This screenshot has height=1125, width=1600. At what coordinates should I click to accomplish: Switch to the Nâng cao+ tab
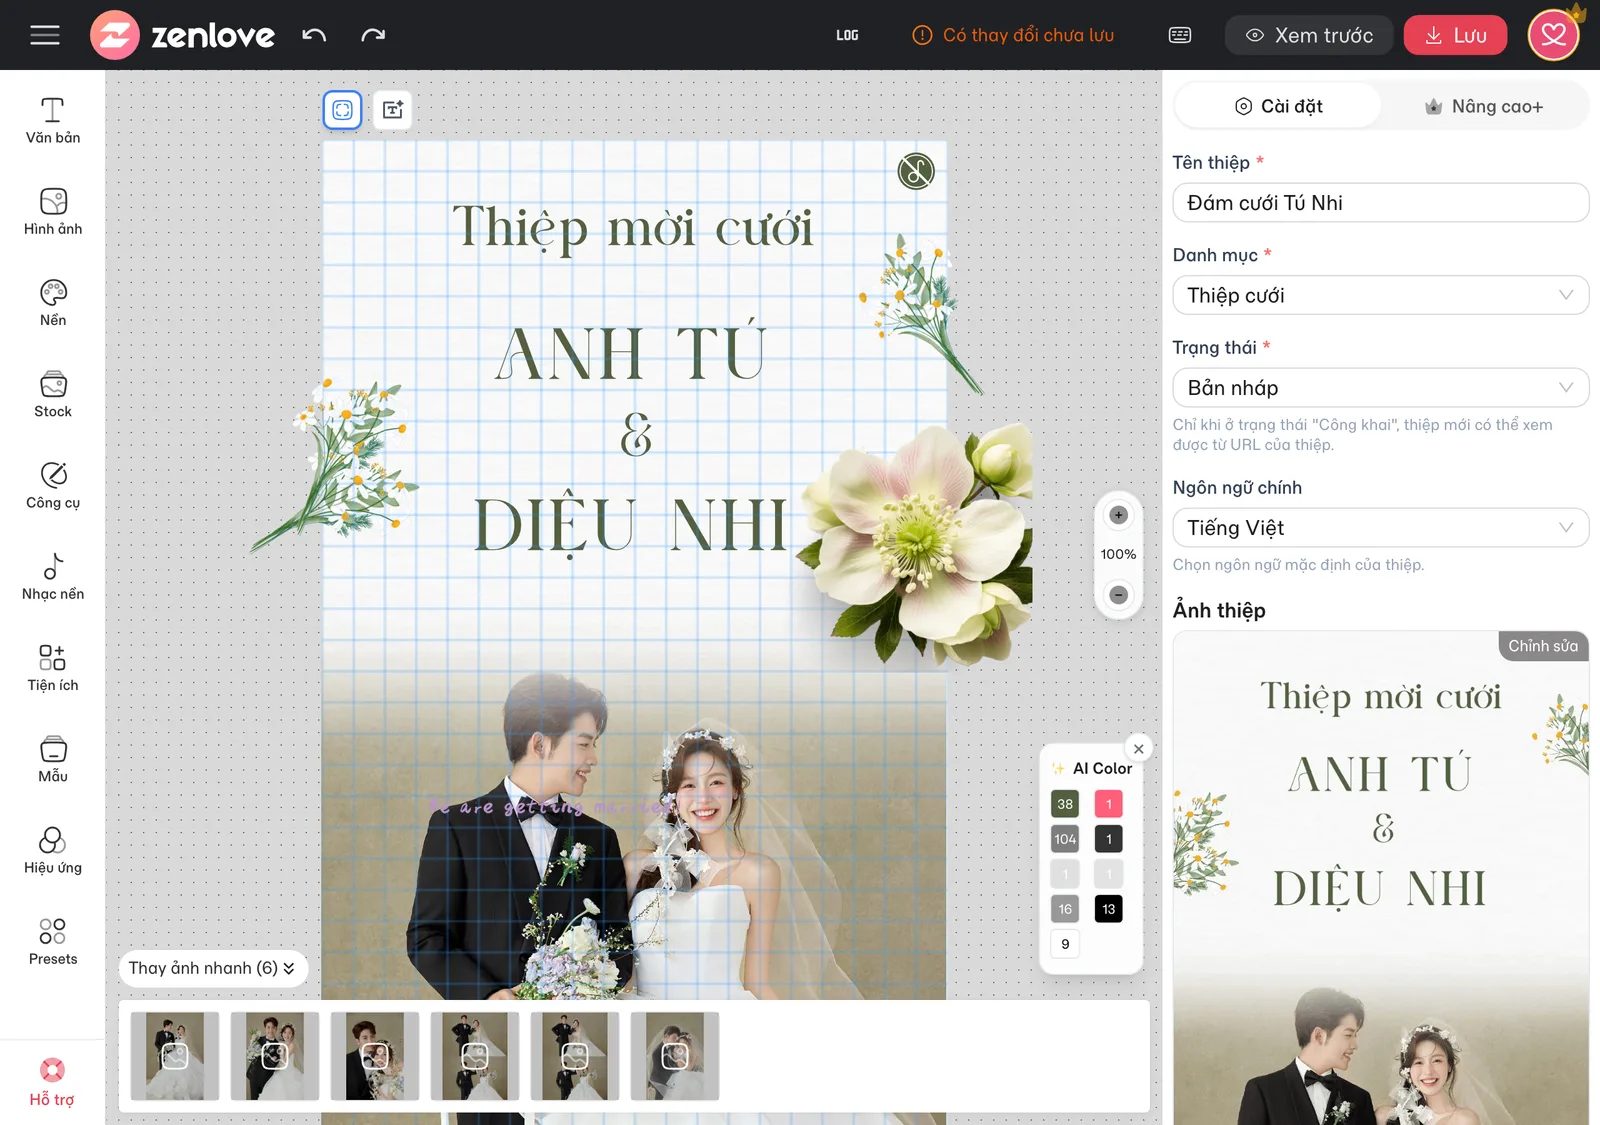point(1484,106)
